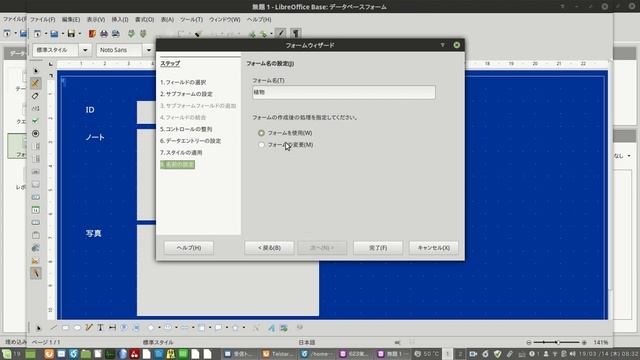The width and height of the screenshot is (640, 360).
Task: Select 'フォームを使用(W)' radio button
Action: [261, 133]
